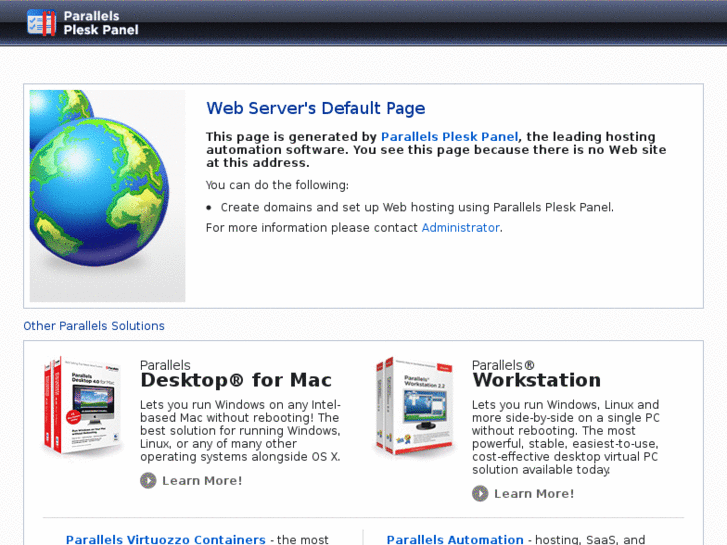Click the Desktop for Mac description paragraph

tap(240, 431)
